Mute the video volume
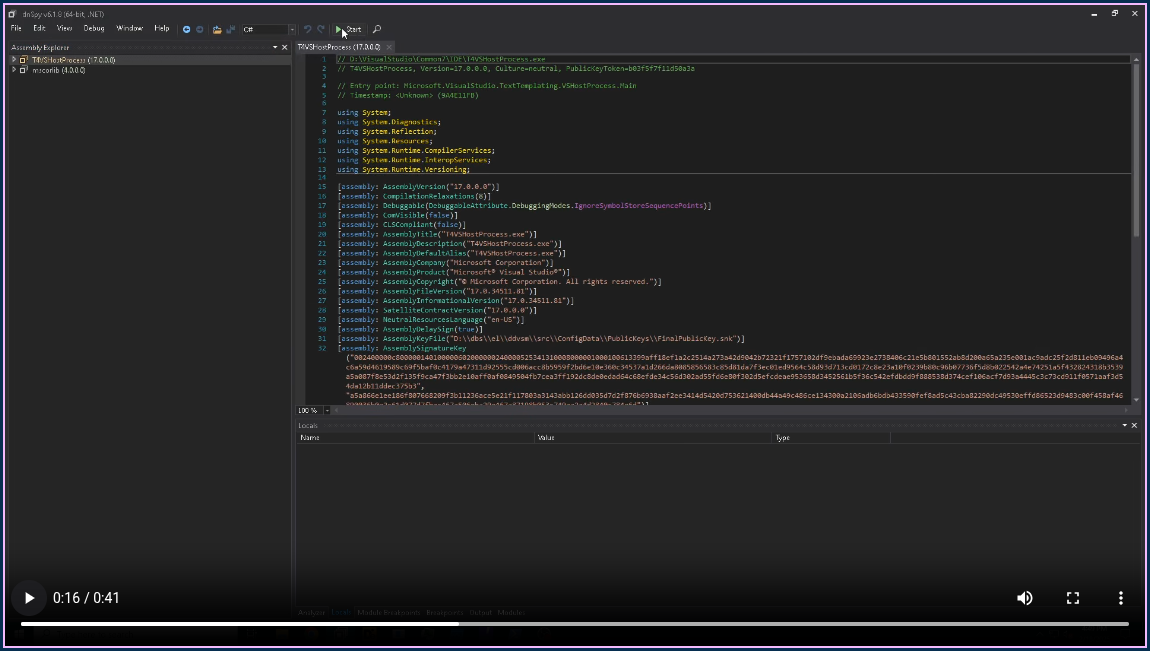 click(1025, 598)
